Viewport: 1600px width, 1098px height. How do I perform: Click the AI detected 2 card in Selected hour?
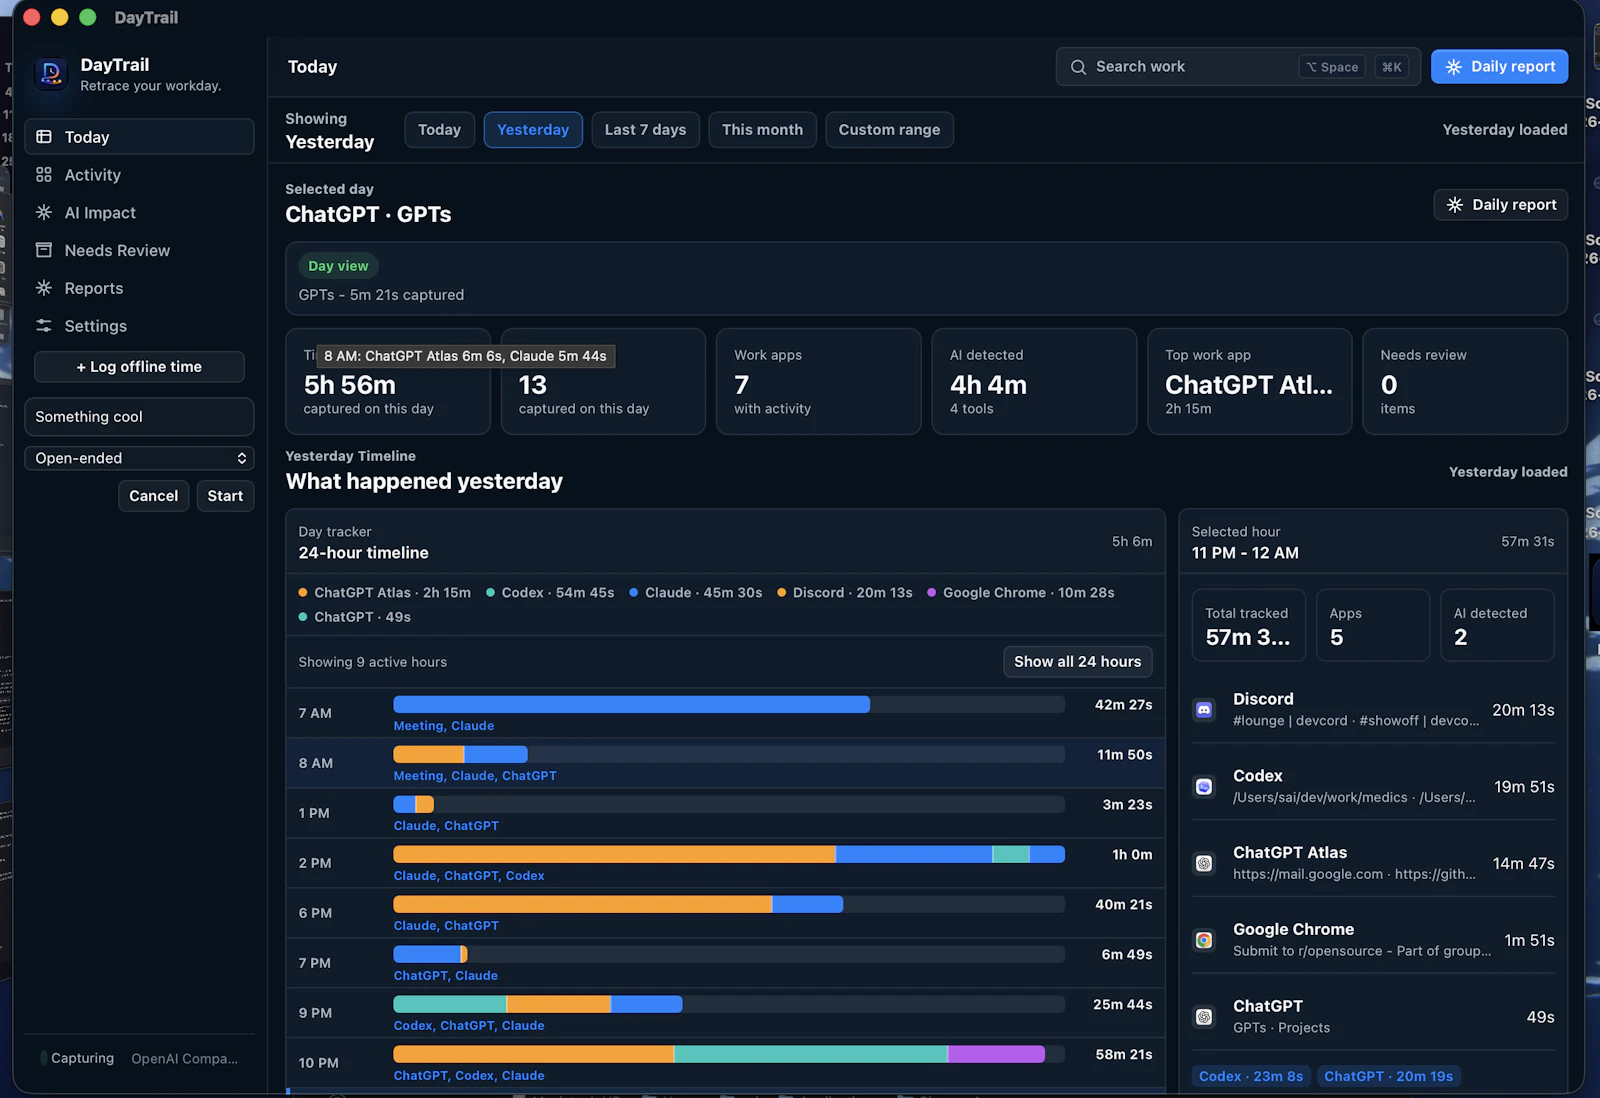tap(1497, 625)
